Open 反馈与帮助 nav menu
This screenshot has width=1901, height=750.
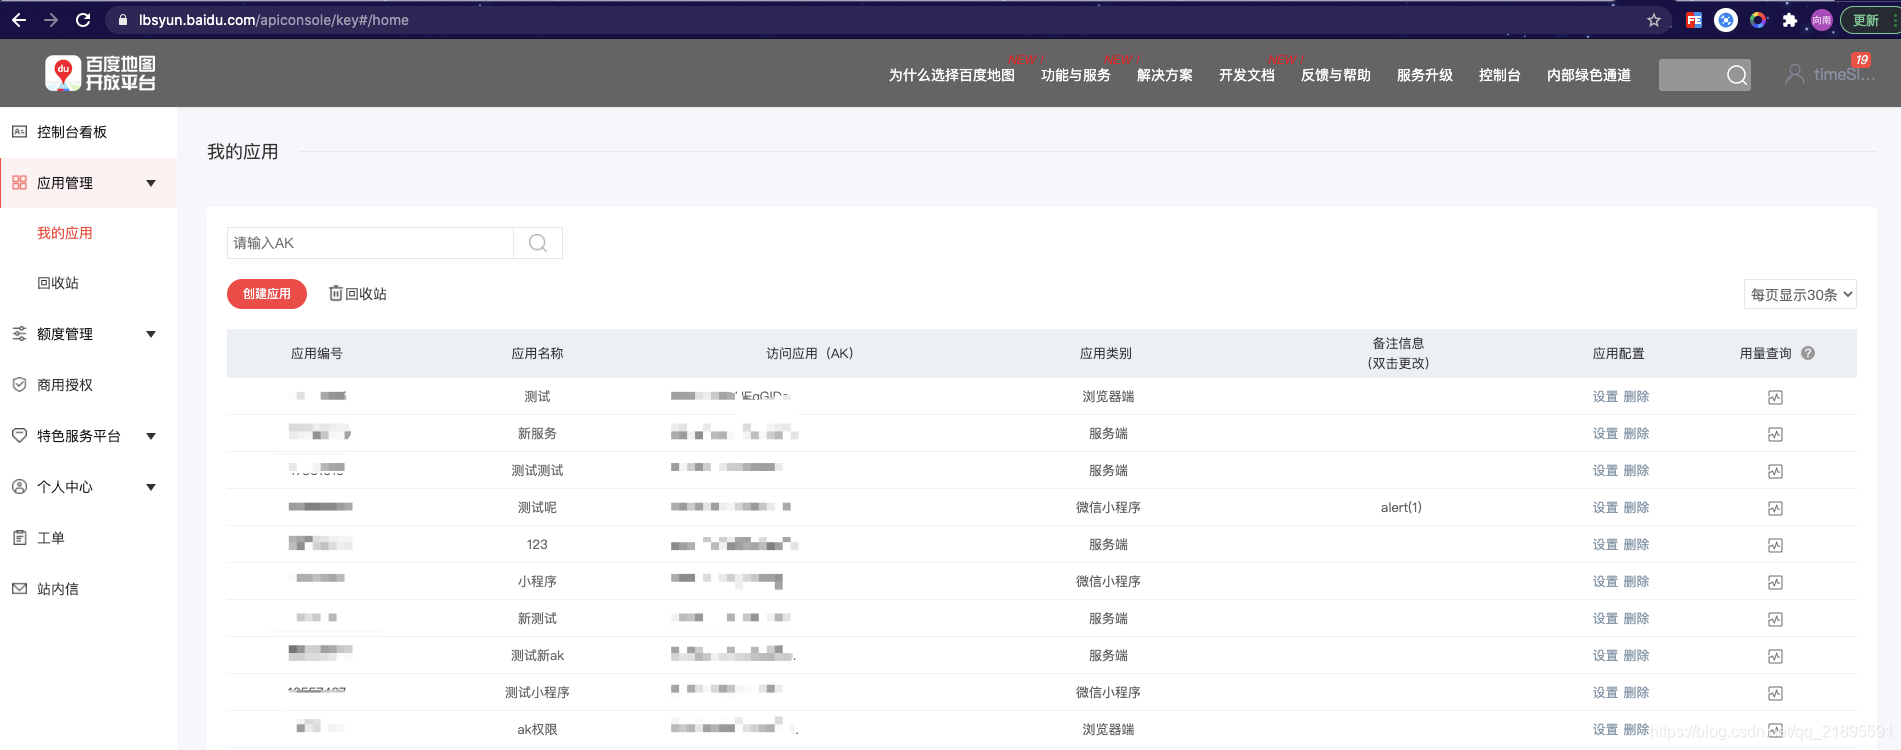click(1335, 75)
